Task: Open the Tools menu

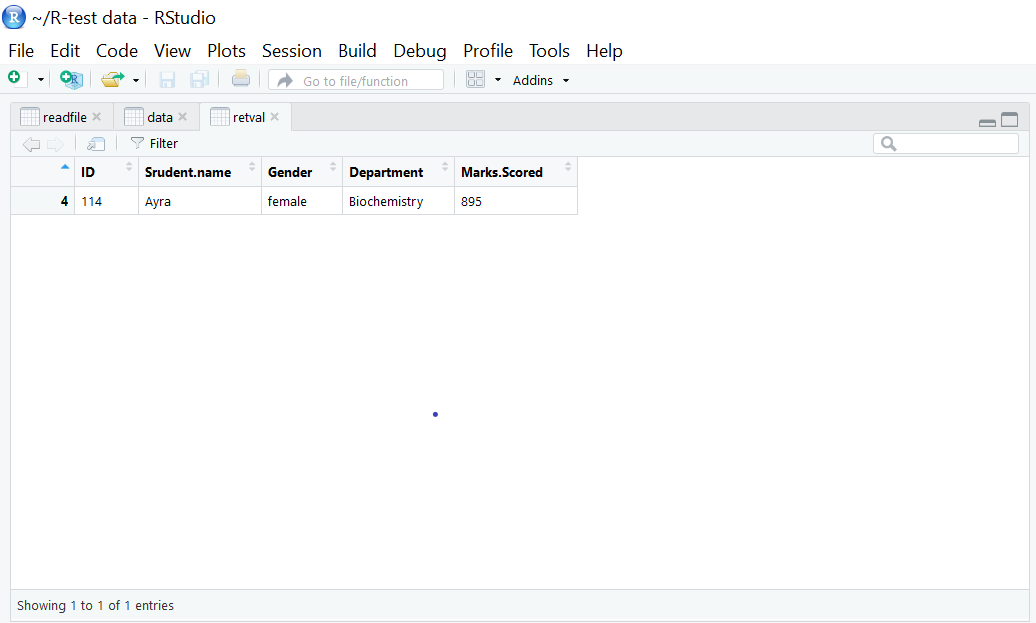Action: (x=549, y=50)
